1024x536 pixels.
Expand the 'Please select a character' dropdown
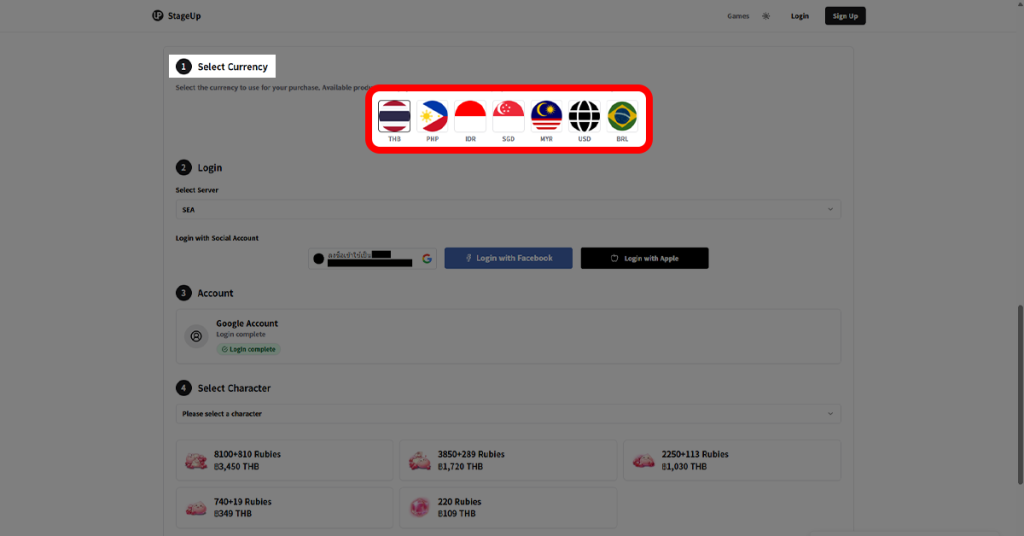click(x=507, y=413)
